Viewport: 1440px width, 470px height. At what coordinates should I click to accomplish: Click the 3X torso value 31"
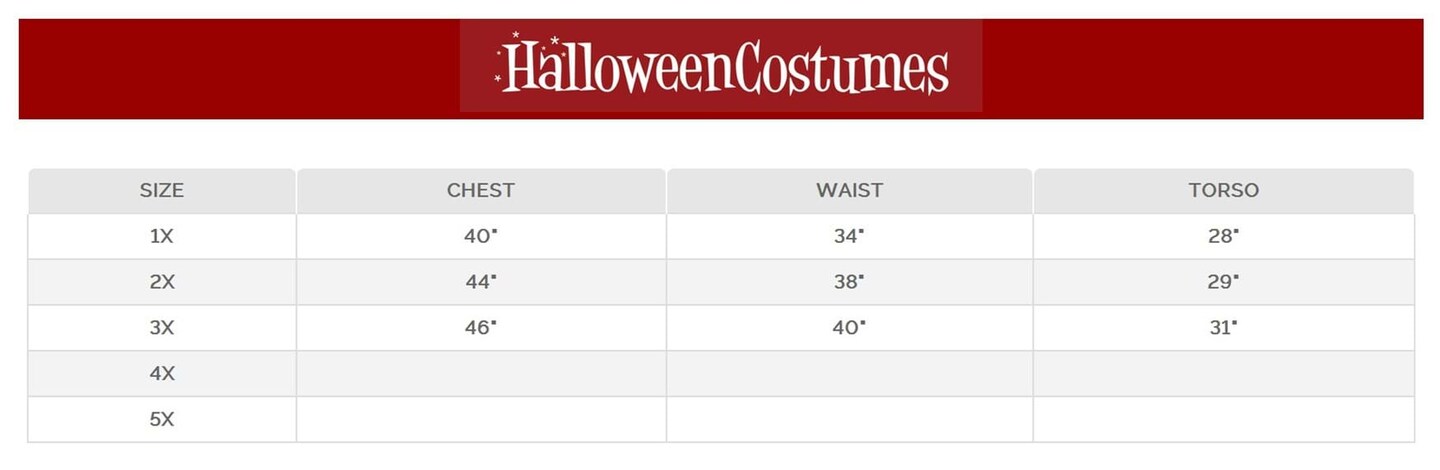pyautogui.click(x=1223, y=328)
